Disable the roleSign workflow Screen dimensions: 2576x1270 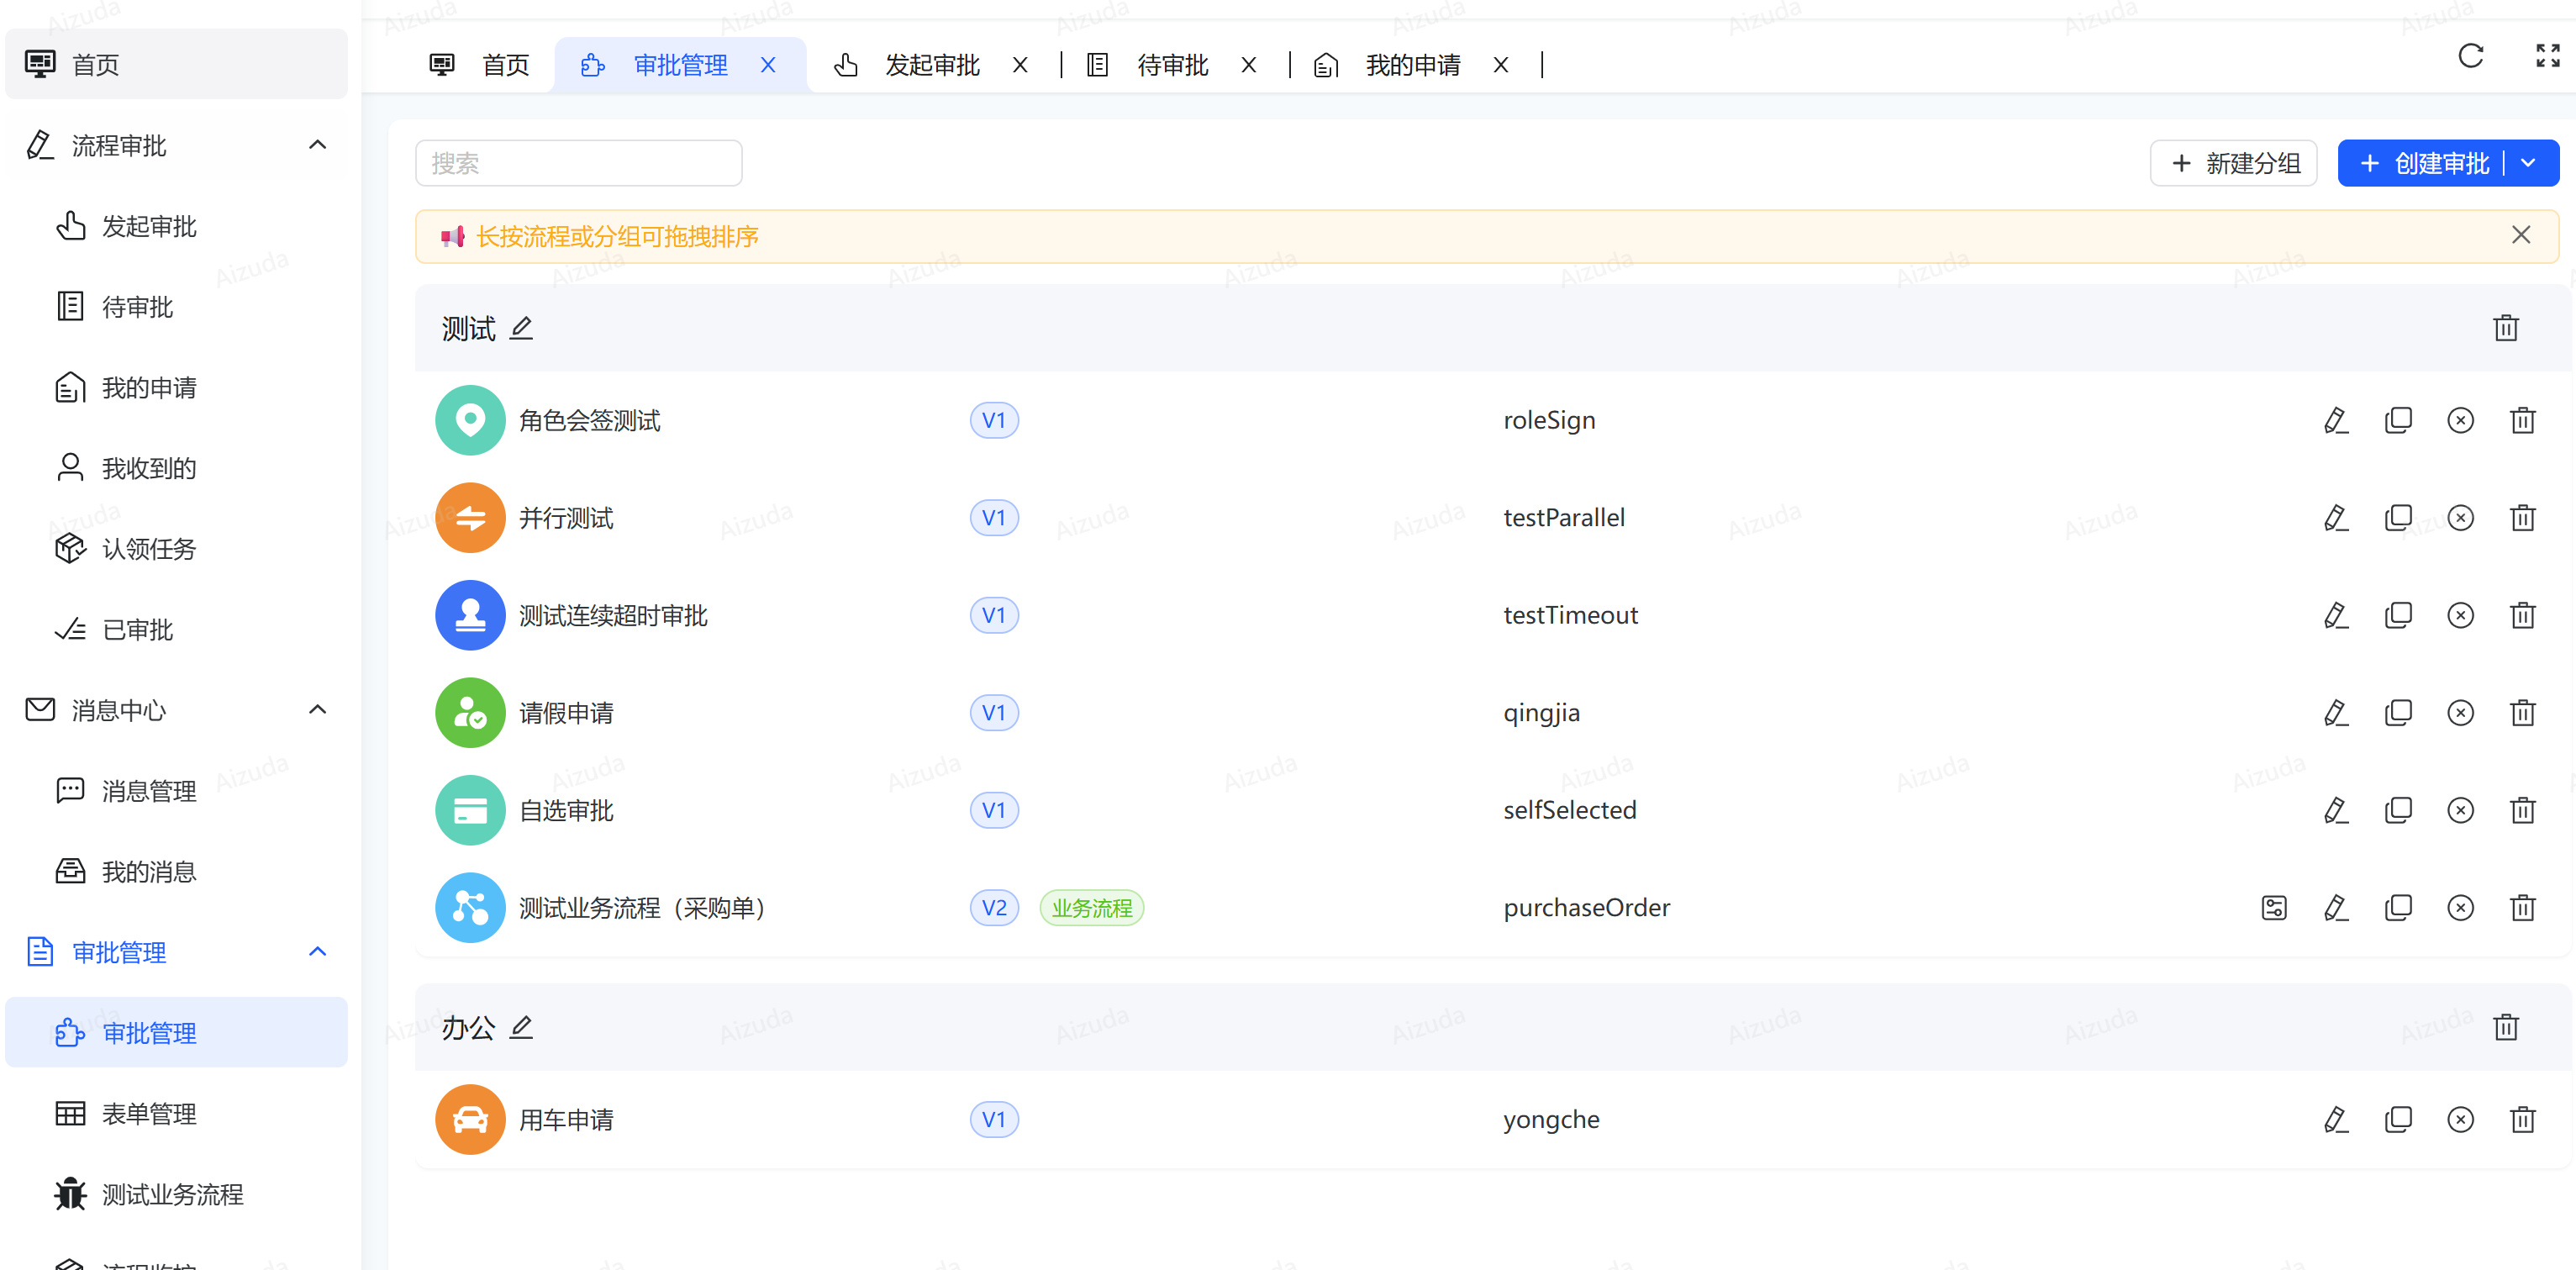(2461, 420)
